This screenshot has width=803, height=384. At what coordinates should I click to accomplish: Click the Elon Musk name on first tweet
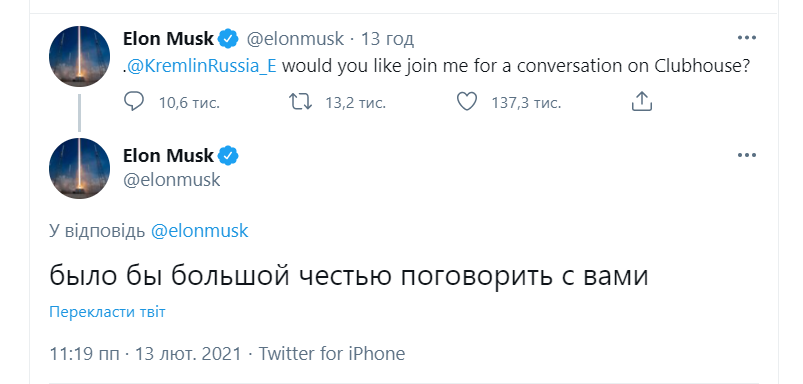click(x=168, y=38)
